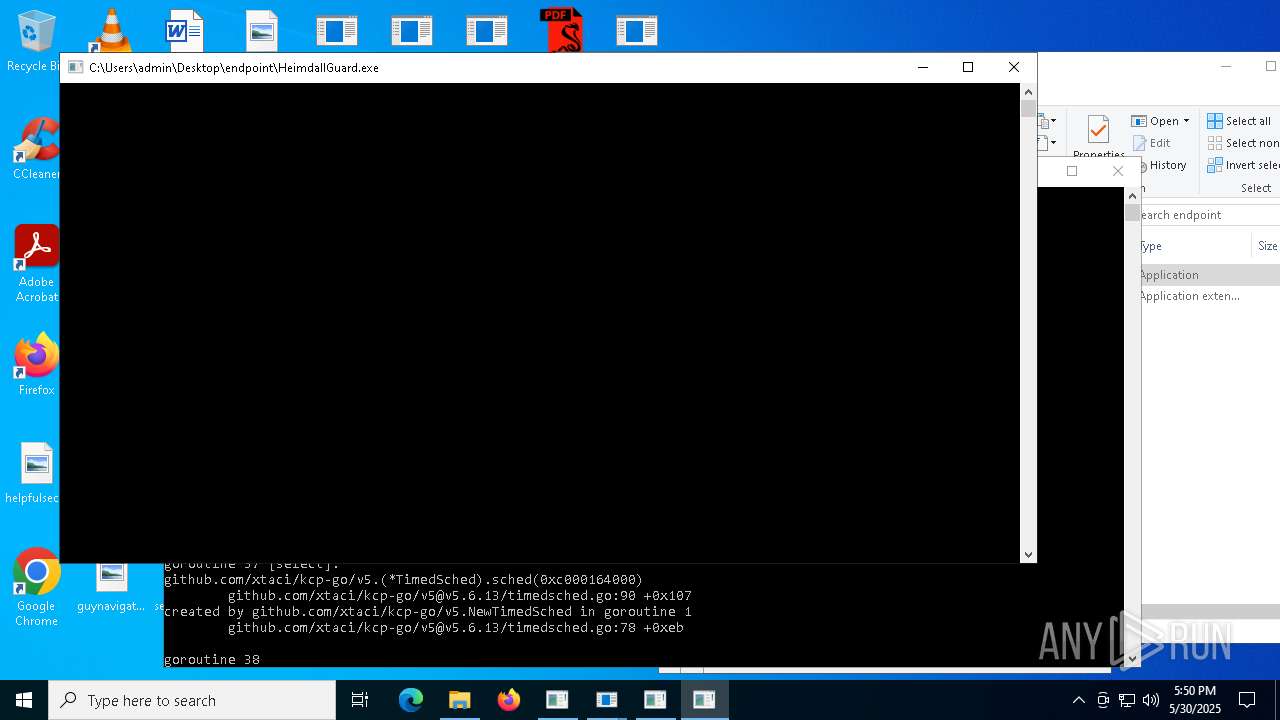Switch to active console taskbar item
The height and width of the screenshot is (720, 1280).
click(705, 700)
